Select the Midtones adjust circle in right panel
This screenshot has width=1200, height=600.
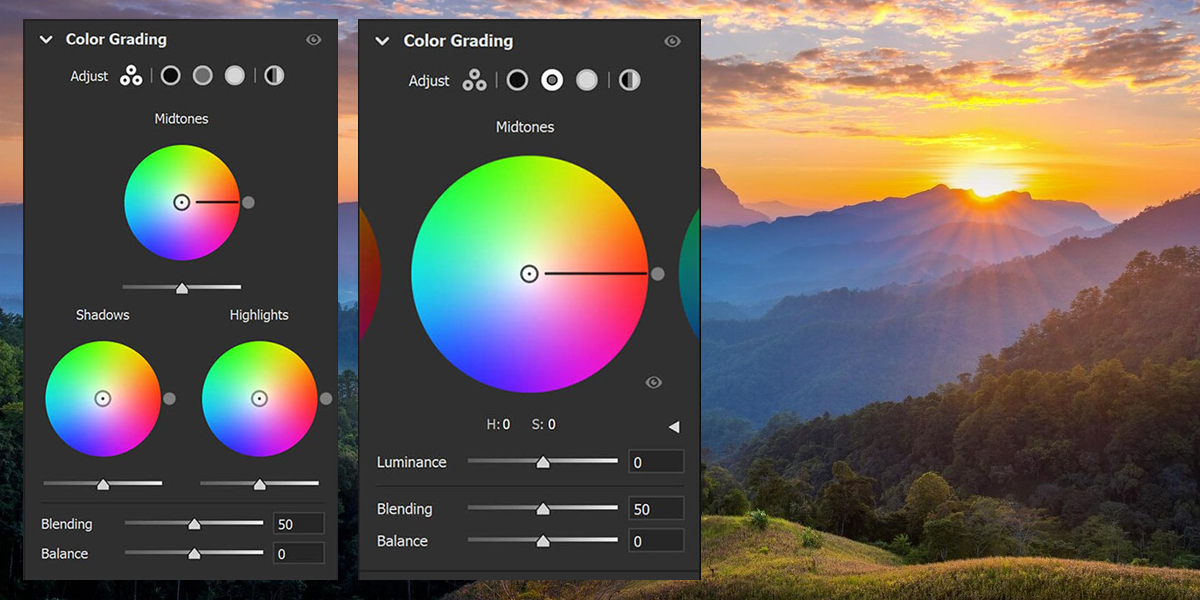[x=551, y=80]
